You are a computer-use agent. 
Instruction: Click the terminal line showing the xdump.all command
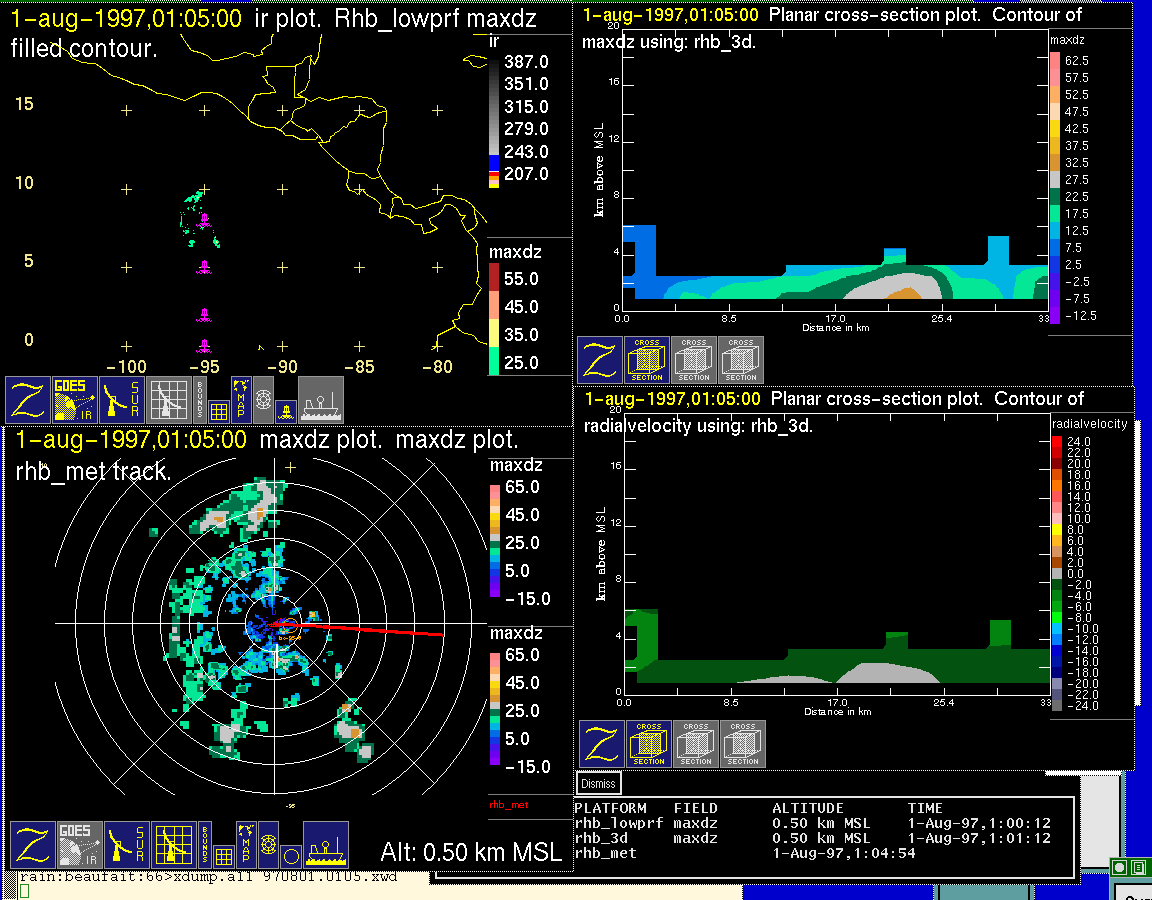[x=208, y=877]
